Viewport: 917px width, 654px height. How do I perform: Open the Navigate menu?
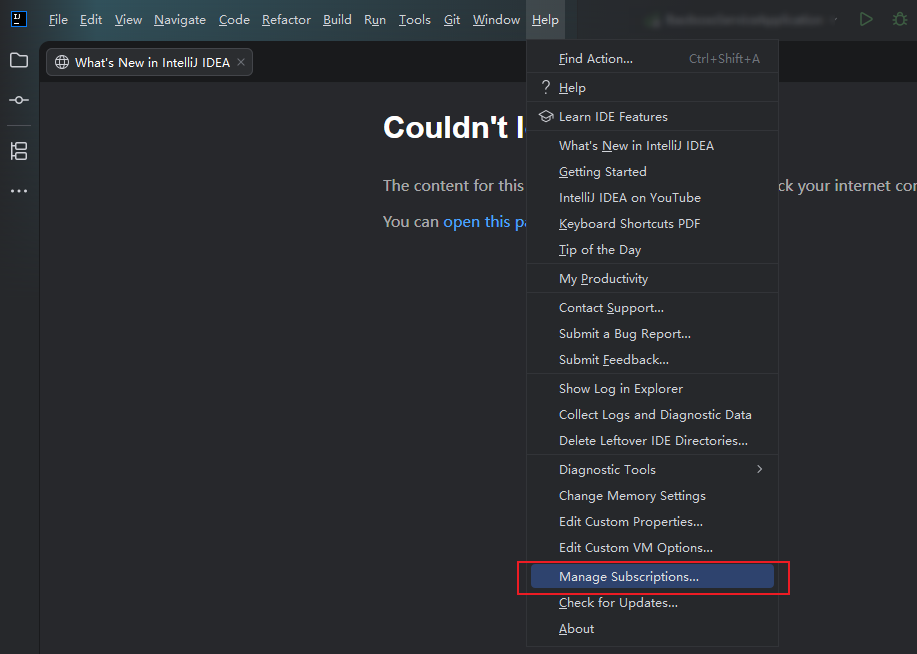pyautogui.click(x=180, y=20)
